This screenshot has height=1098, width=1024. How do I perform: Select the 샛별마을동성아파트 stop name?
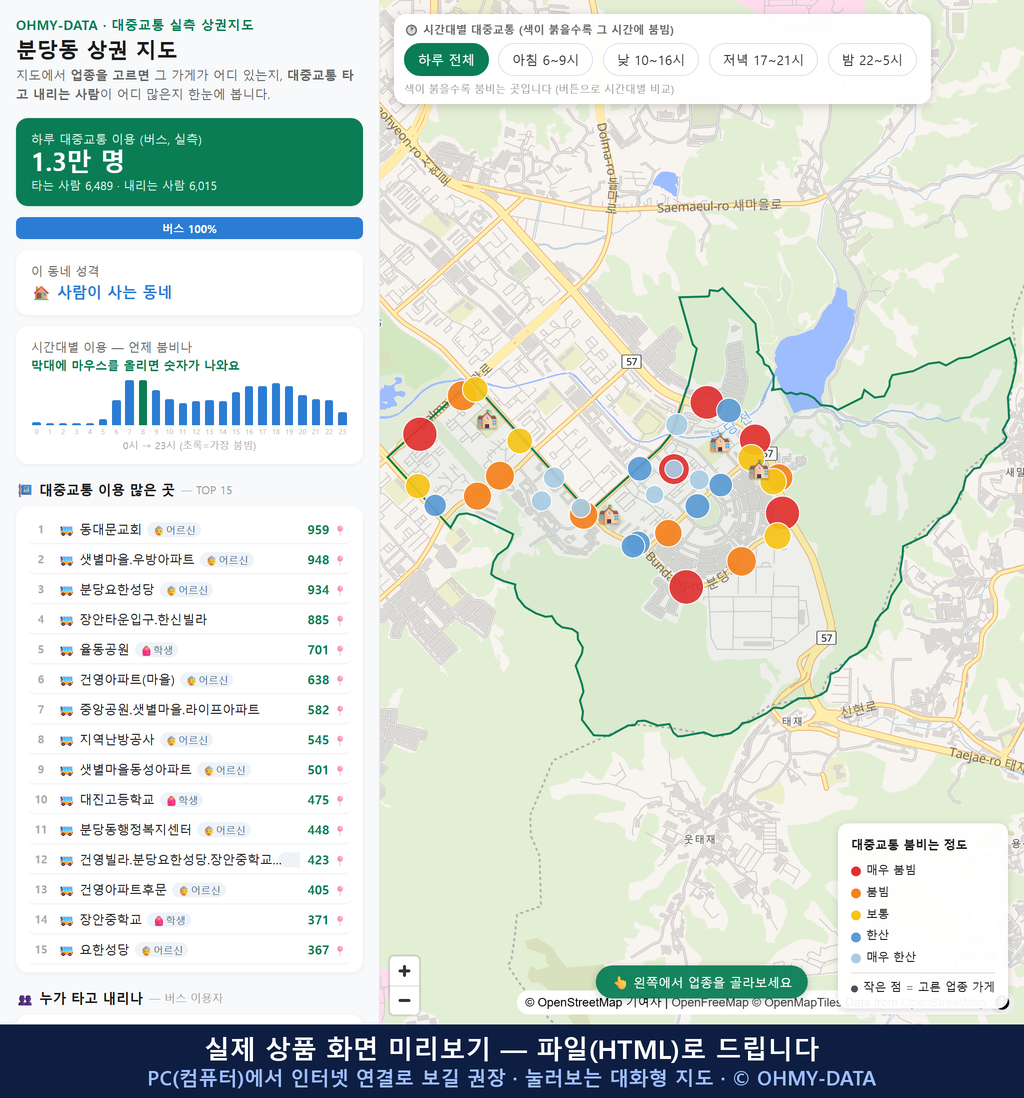tap(135, 770)
